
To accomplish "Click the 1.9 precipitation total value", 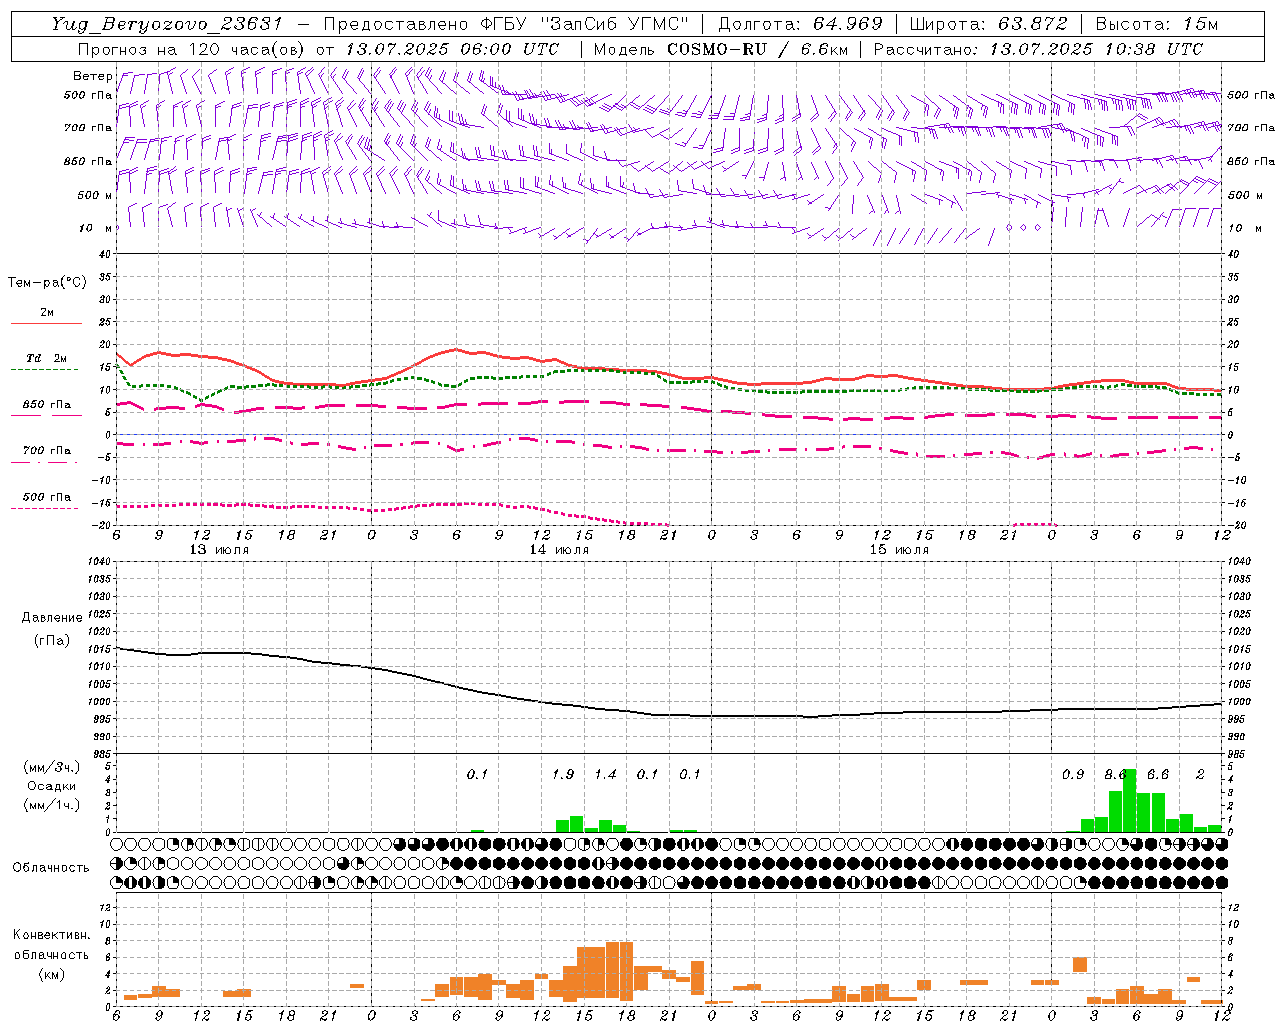I will tap(563, 775).
